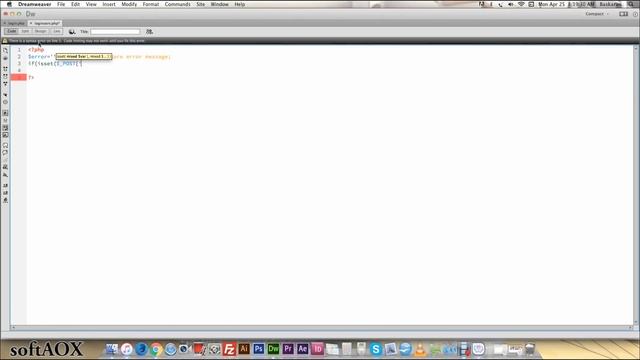640x360 pixels.
Task: Switch to Split view
Action: pyautogui.click(x=25, y=31)
